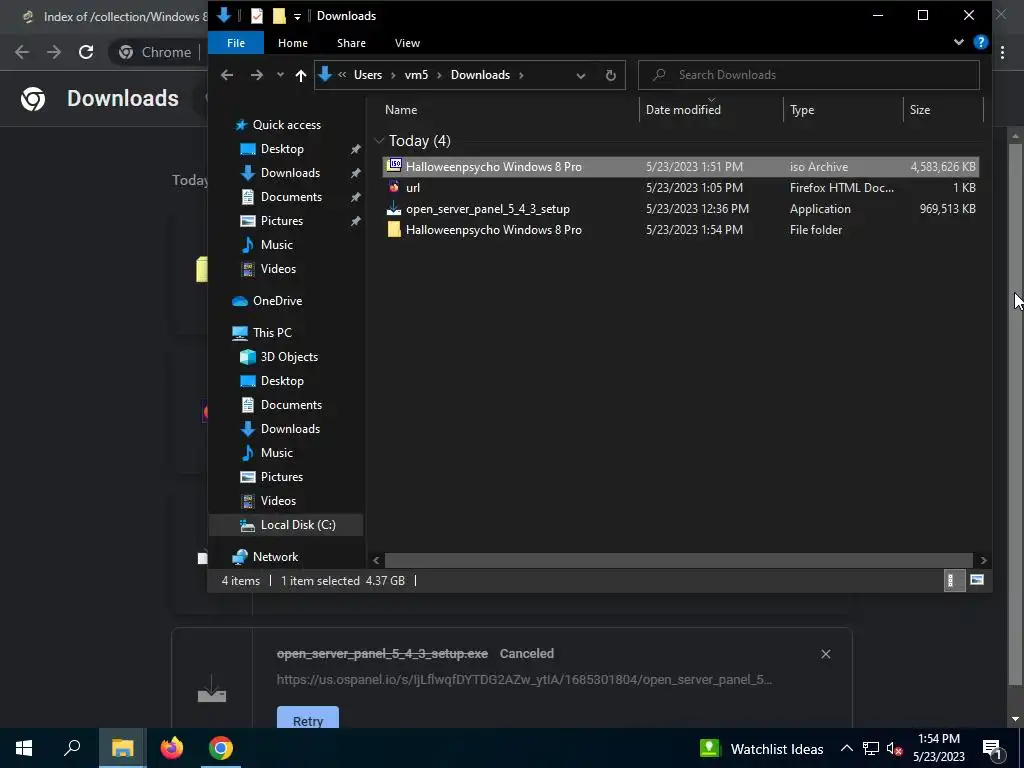Switch to the Share ribbon tab
Screen dimensions: 1024x768
click(x=351, y=43)
